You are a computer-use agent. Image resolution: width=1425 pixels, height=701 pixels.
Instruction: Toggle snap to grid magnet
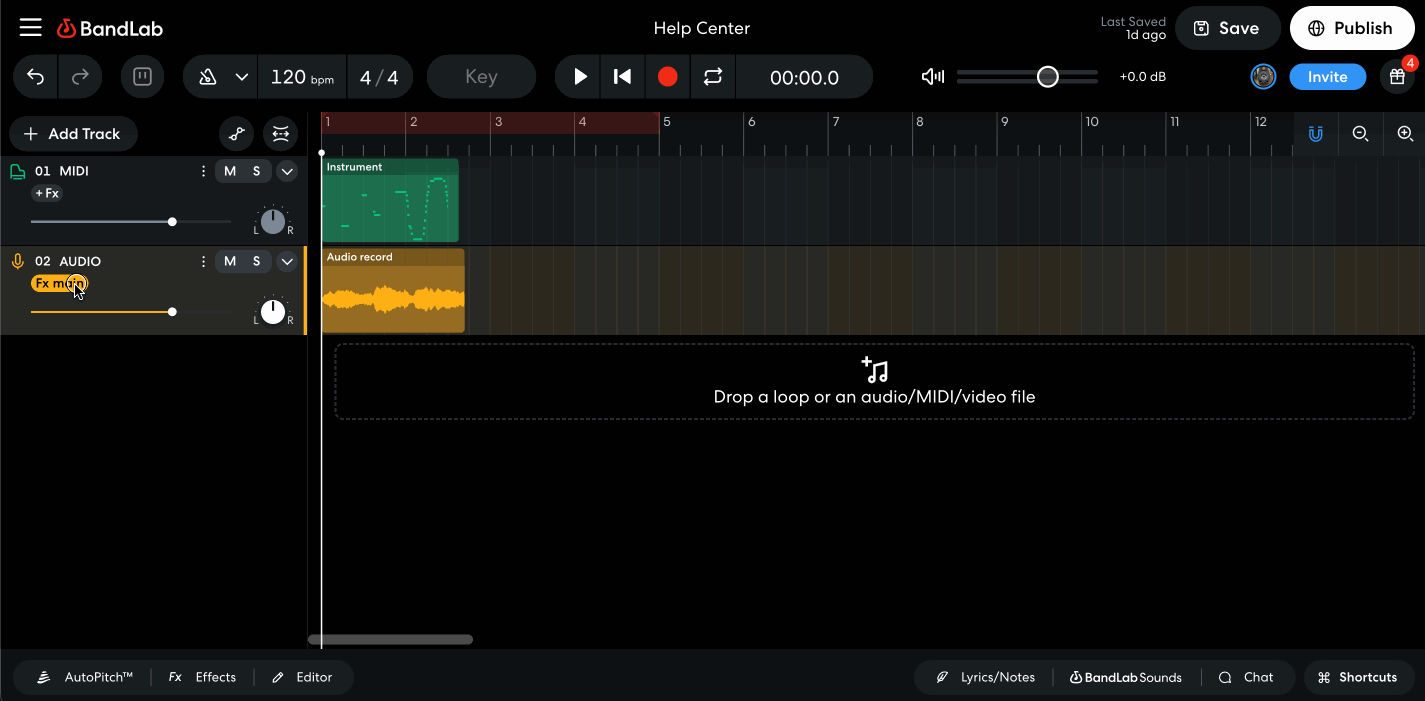[1316, 134]
